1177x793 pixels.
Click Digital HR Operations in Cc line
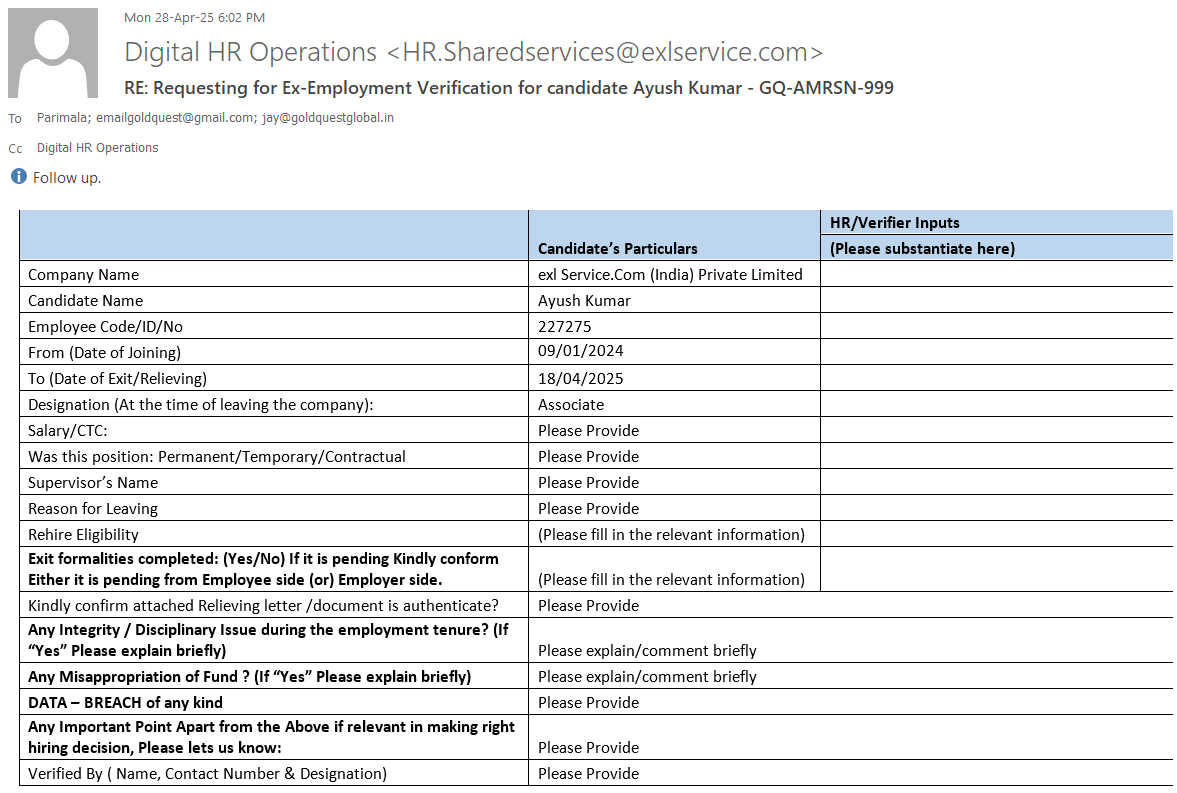pos(98,148)
